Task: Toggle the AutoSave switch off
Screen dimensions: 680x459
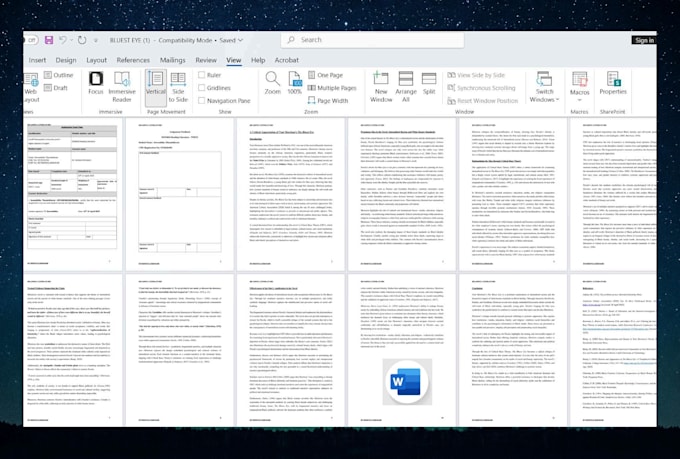Action: [x=31, y=40]
